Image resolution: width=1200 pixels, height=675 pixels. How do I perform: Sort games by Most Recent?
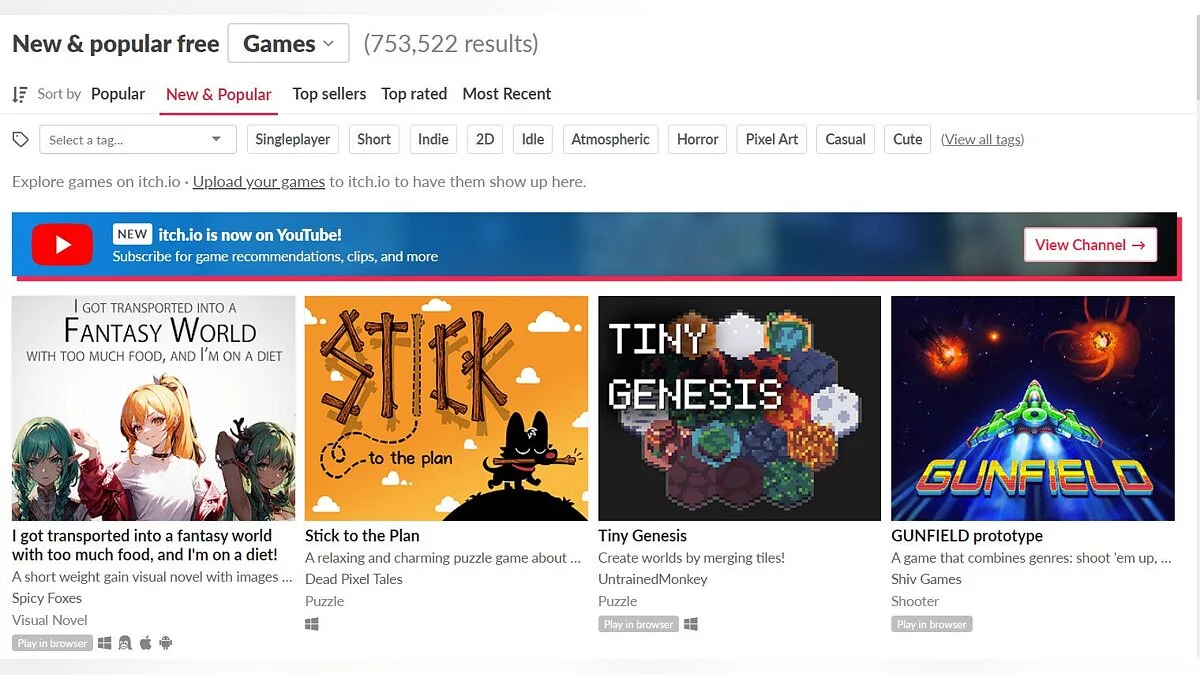point(507,94)
